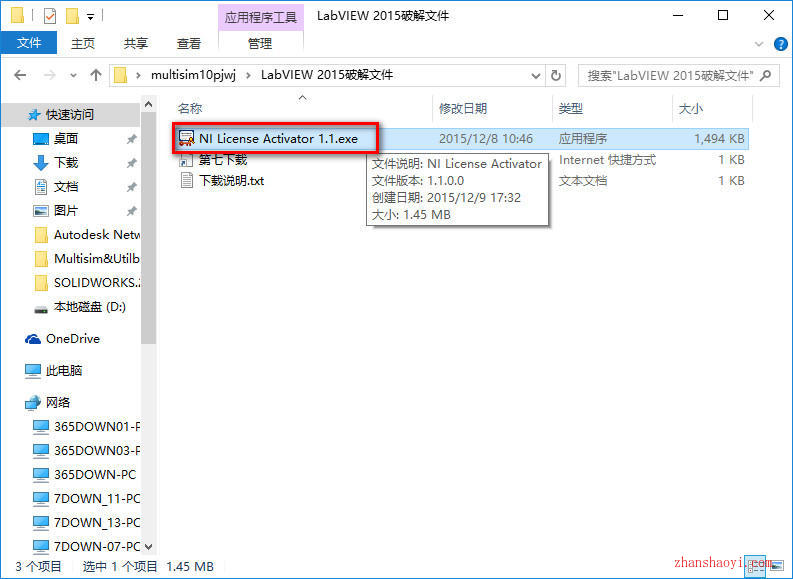
Task: Click the Forward navigation arrow
Action: point(49,75)
